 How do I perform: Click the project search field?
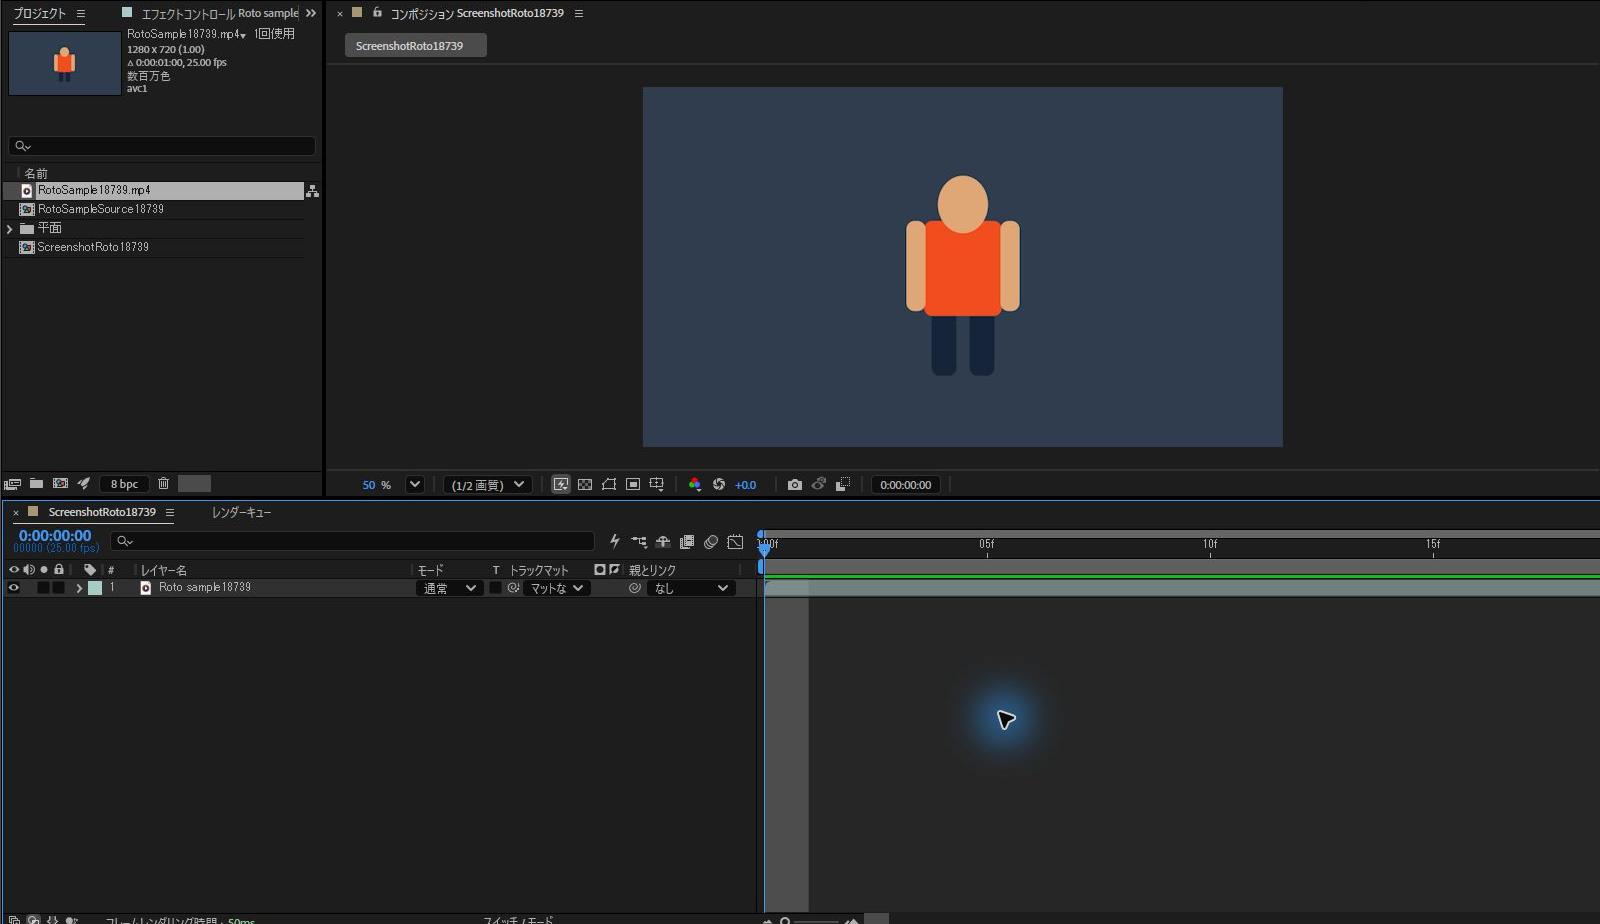(x=162, y=146)
